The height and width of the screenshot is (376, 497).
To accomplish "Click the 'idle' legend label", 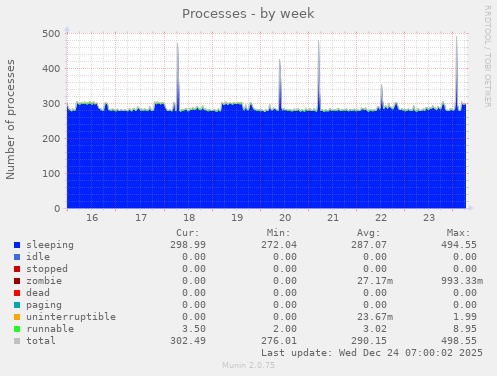I will point(38,257).
